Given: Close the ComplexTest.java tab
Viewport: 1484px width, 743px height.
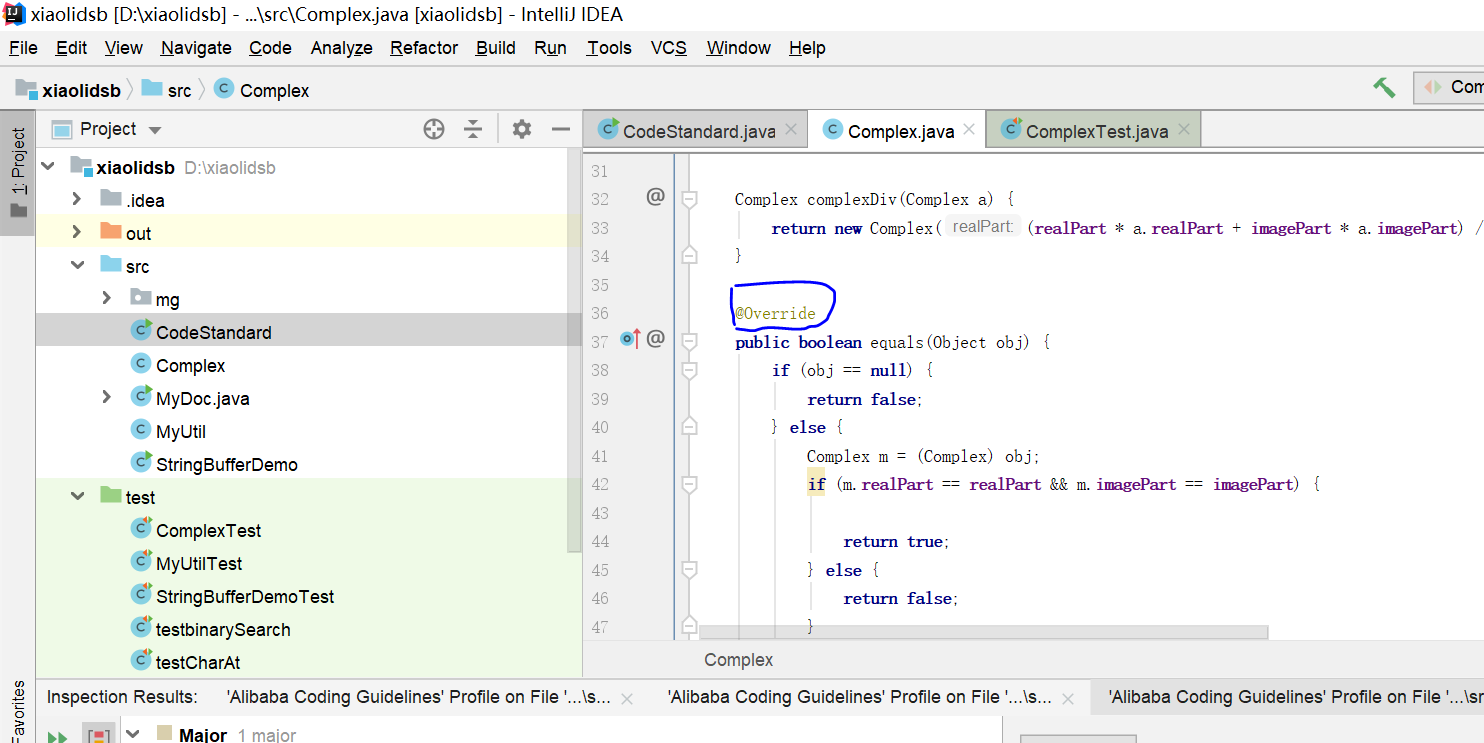Looking at the screenshot, I should click(x=1184, y=130).
